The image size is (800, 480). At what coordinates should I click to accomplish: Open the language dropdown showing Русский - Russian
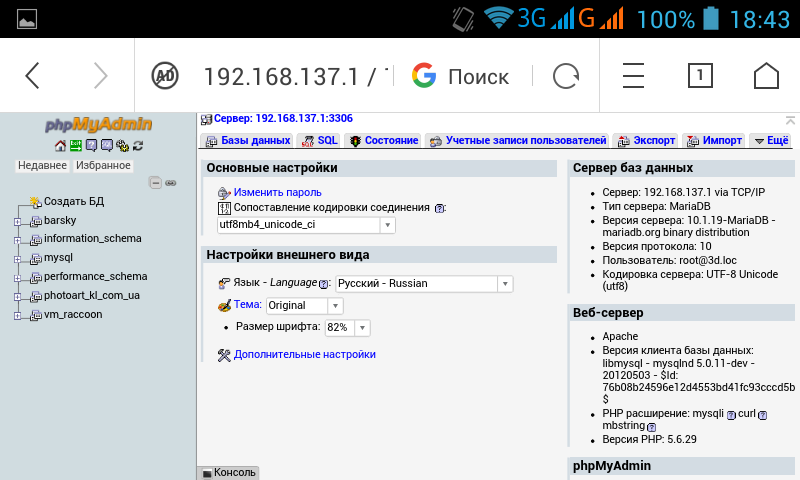(x=424, y=284)
